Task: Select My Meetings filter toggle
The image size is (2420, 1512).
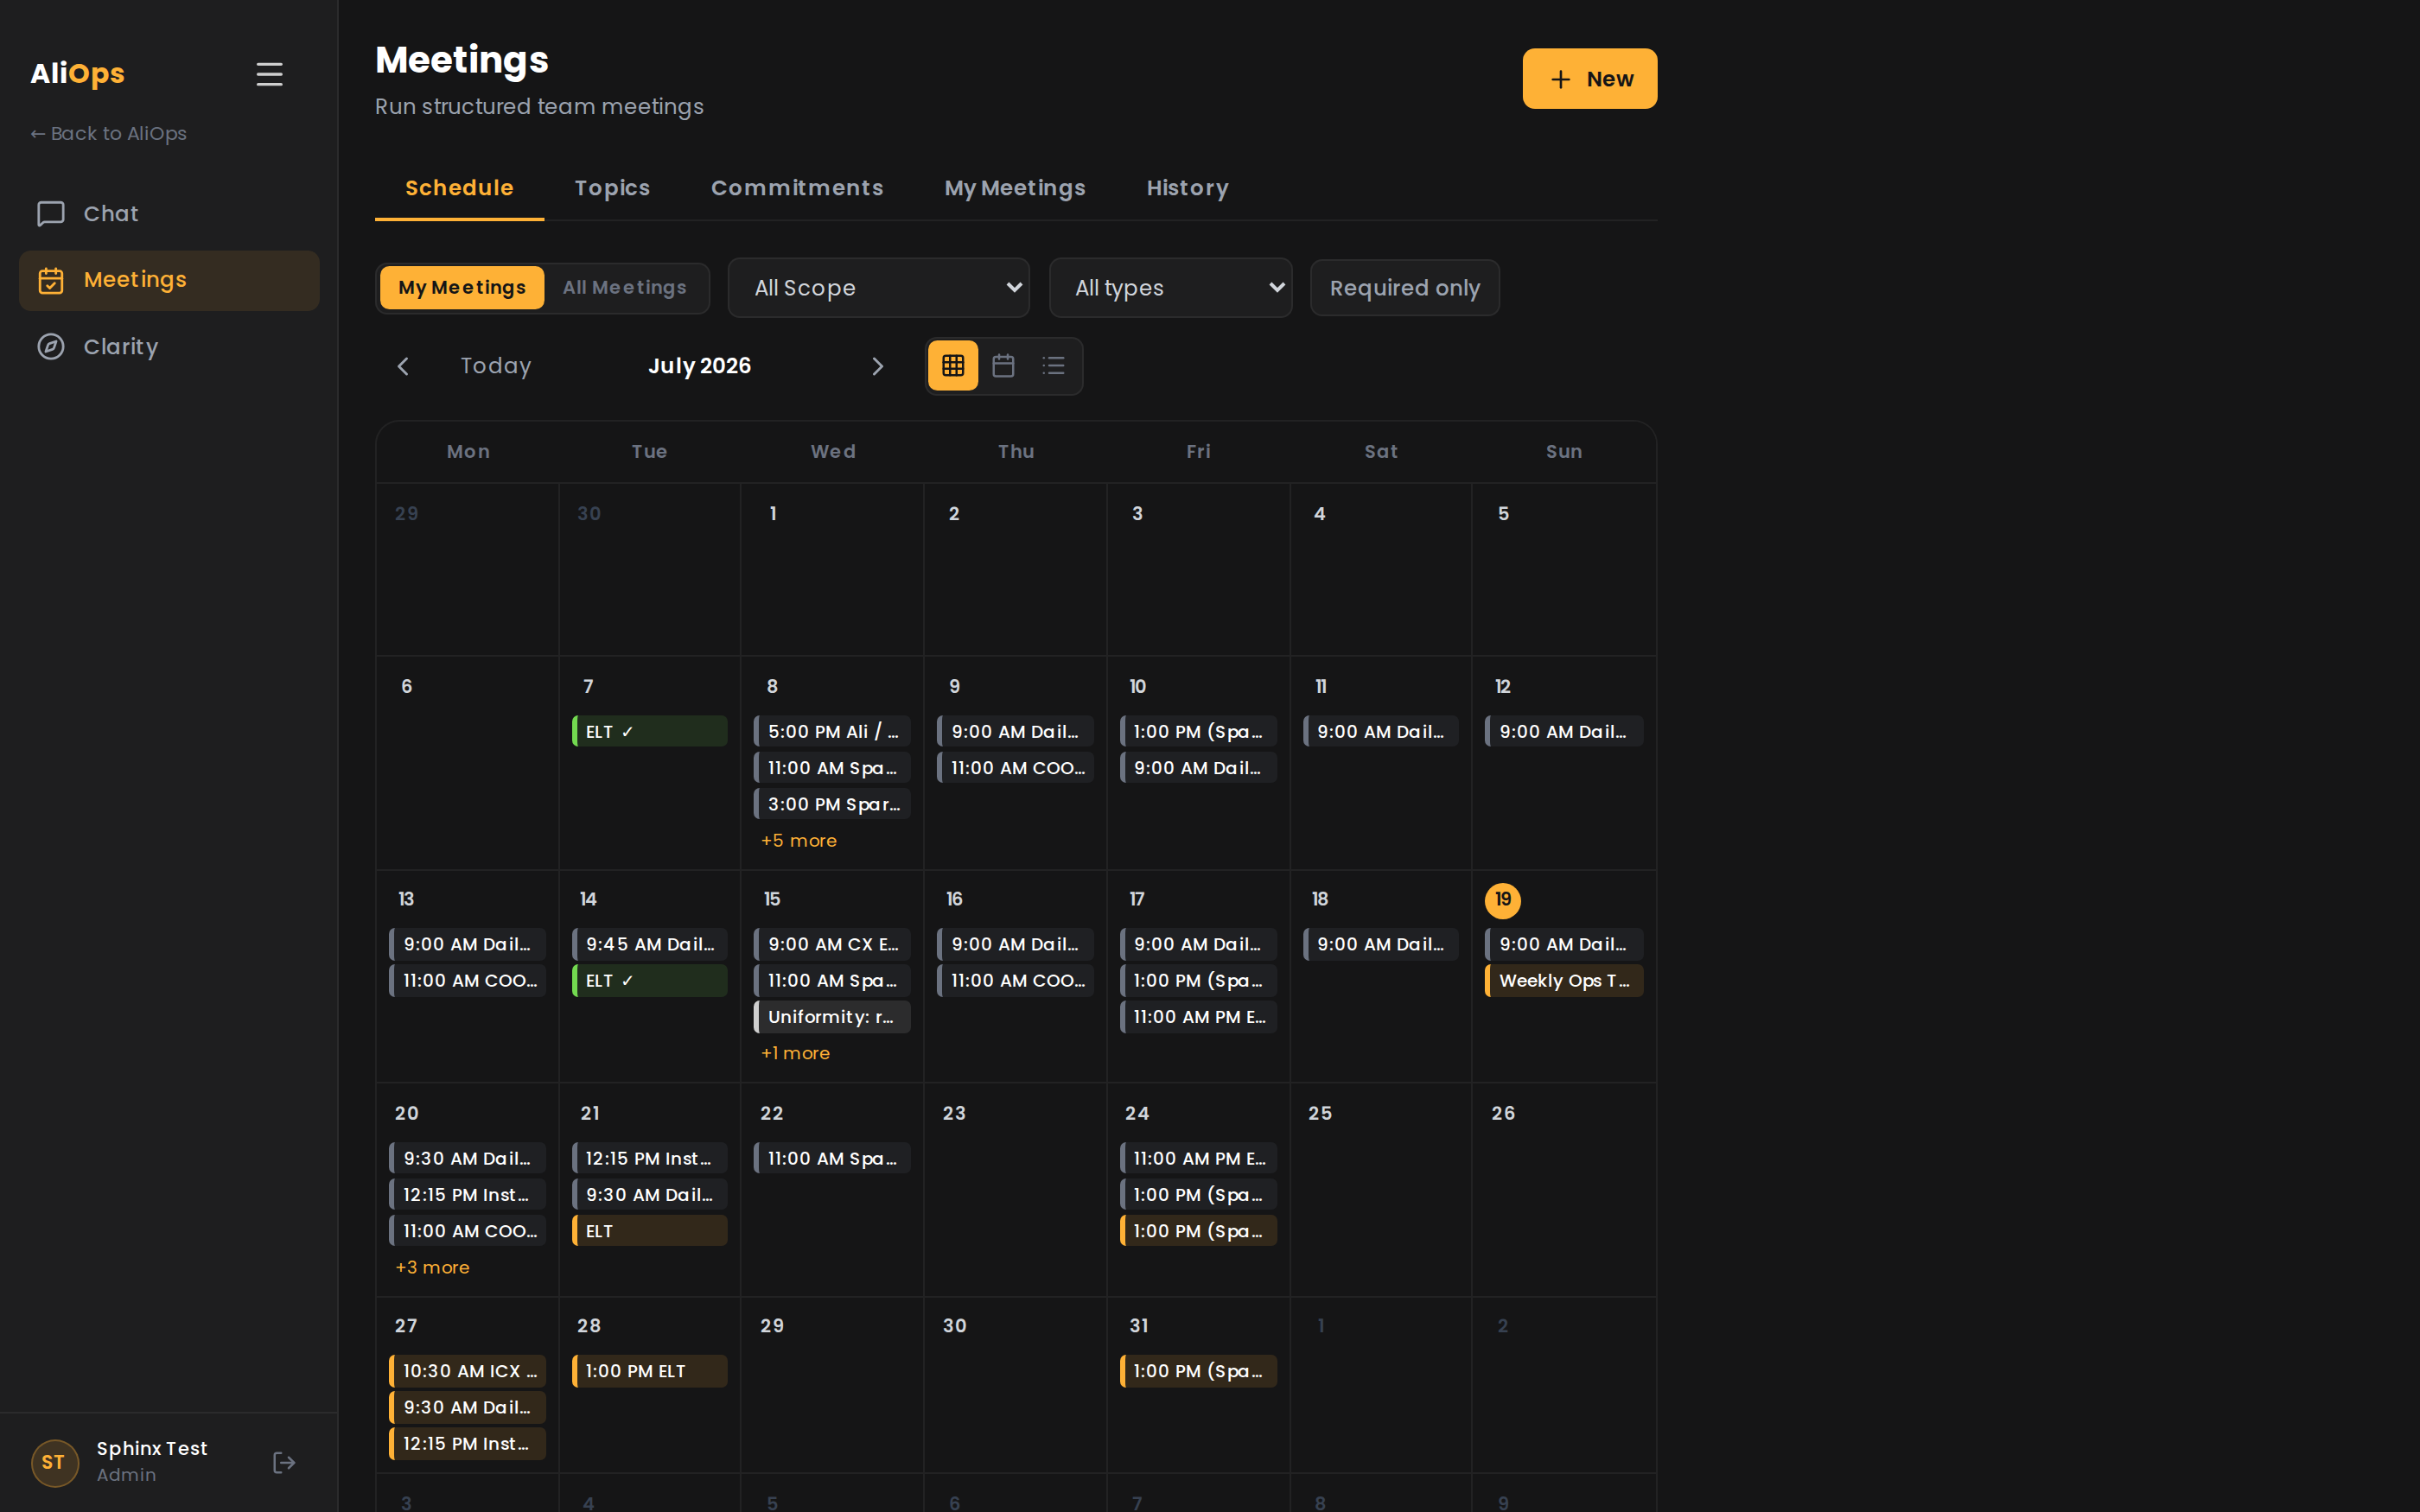Action: 462,288
